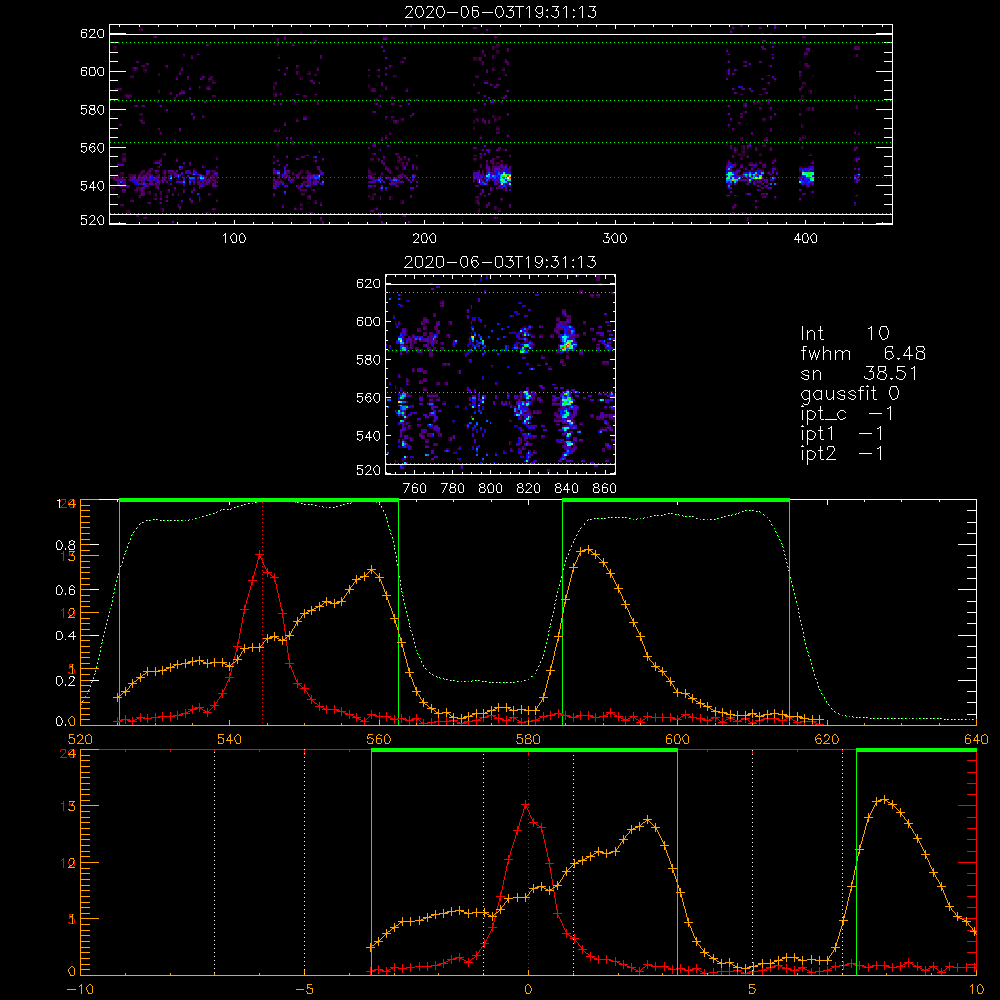Screen dimensions: 1000x1000
Task: Click the y-axis label 0.8 in profile plot
Action: (x=66, y=545)
